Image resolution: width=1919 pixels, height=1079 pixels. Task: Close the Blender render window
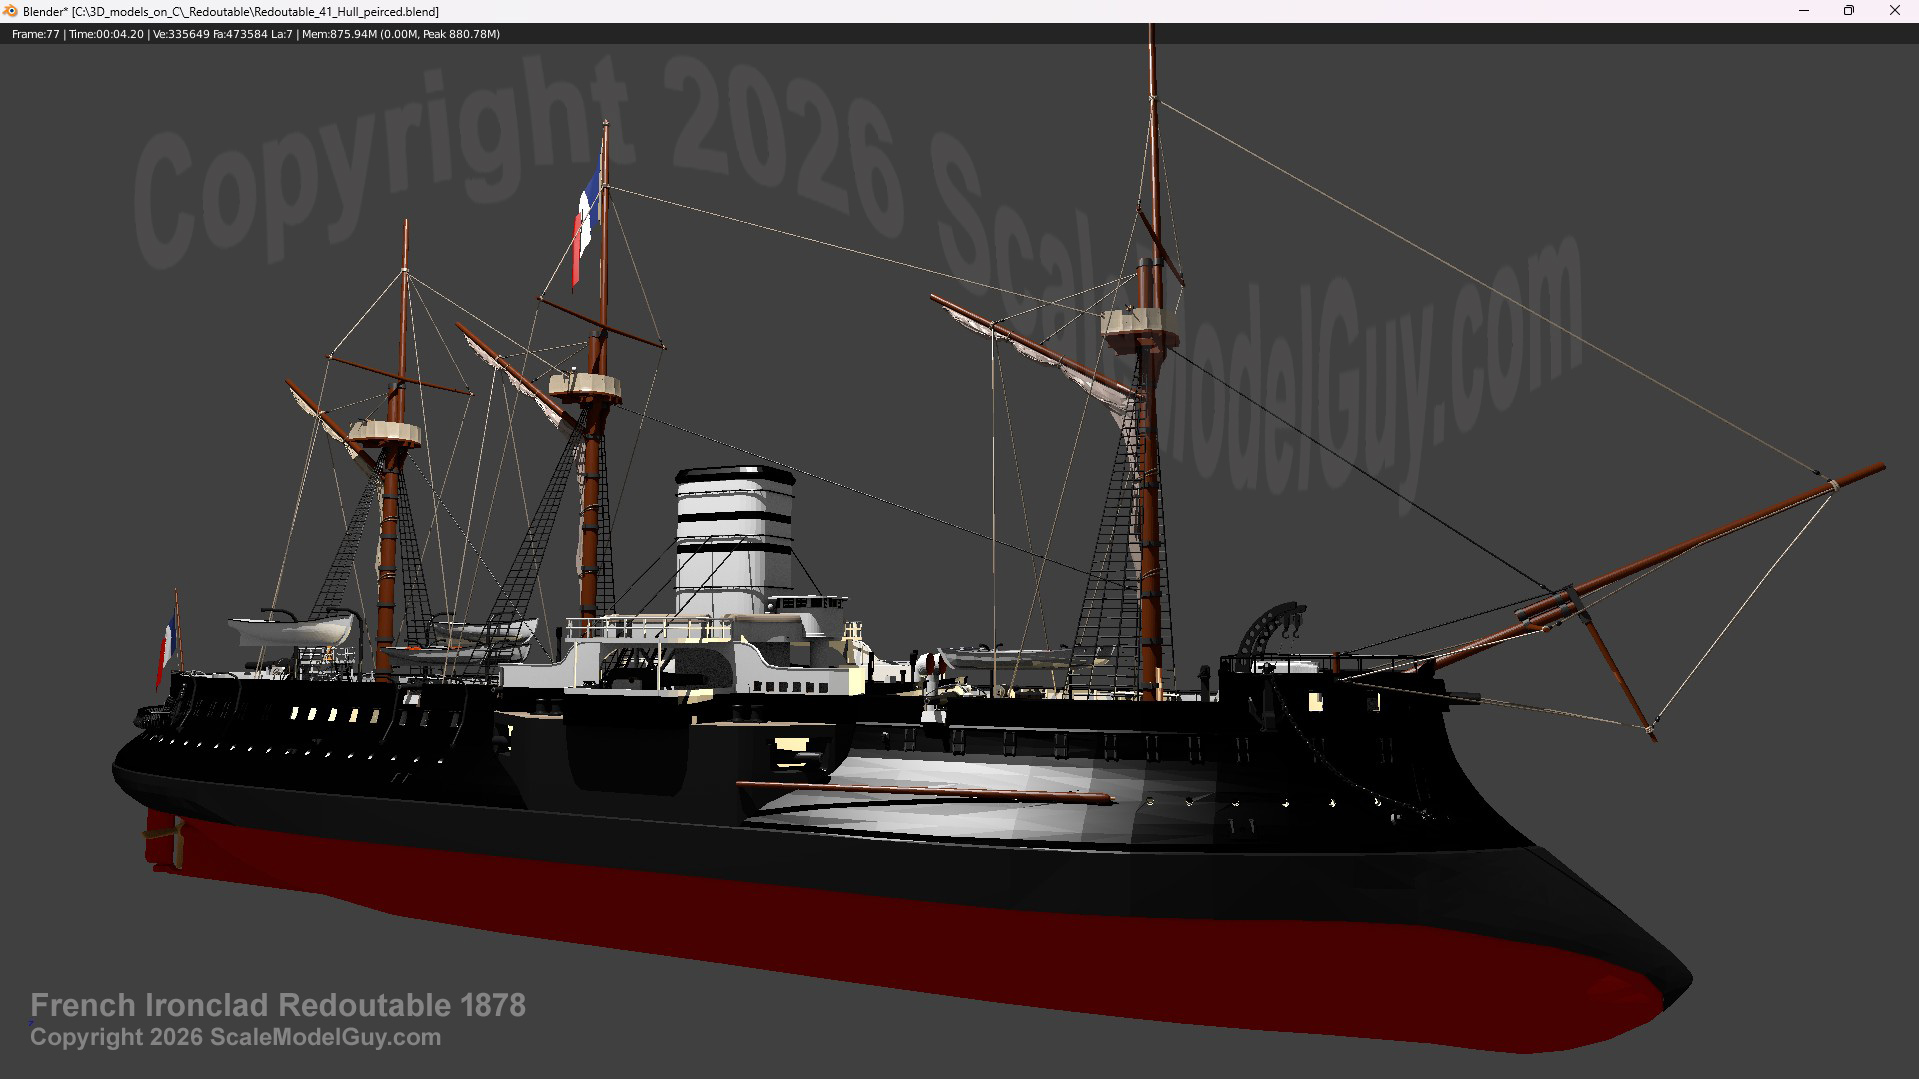pyautogui.click(x=1894, y=11)
